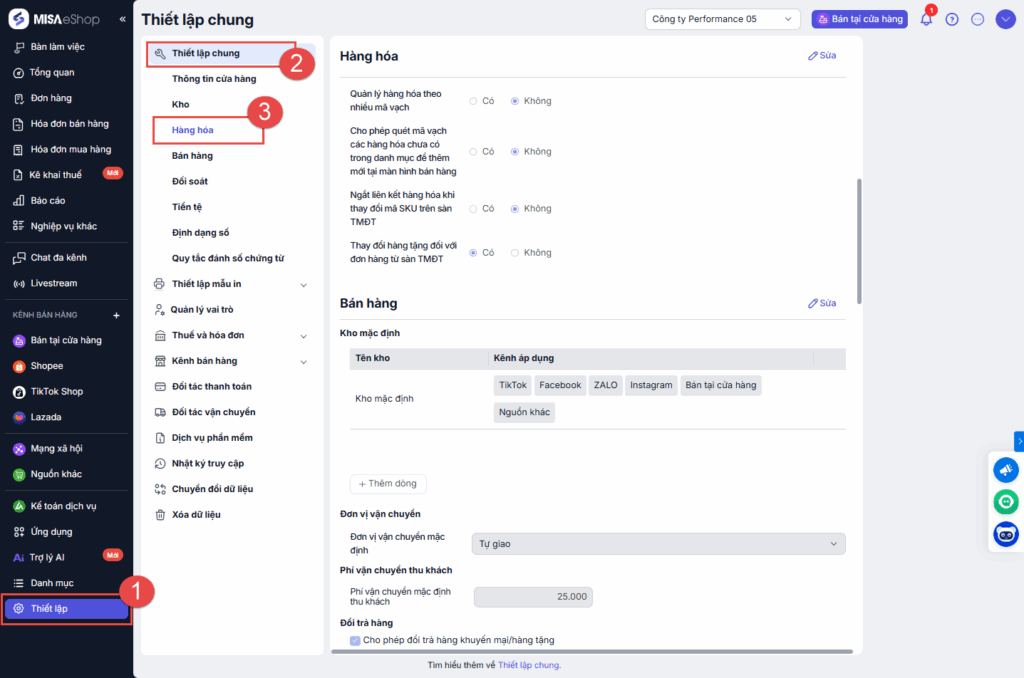Viewport: 1024px width, 678px height.
Task: Select Có for Quản lý hàng hóa theo nhiều mã vạch
Action: (x=473, y=101)
